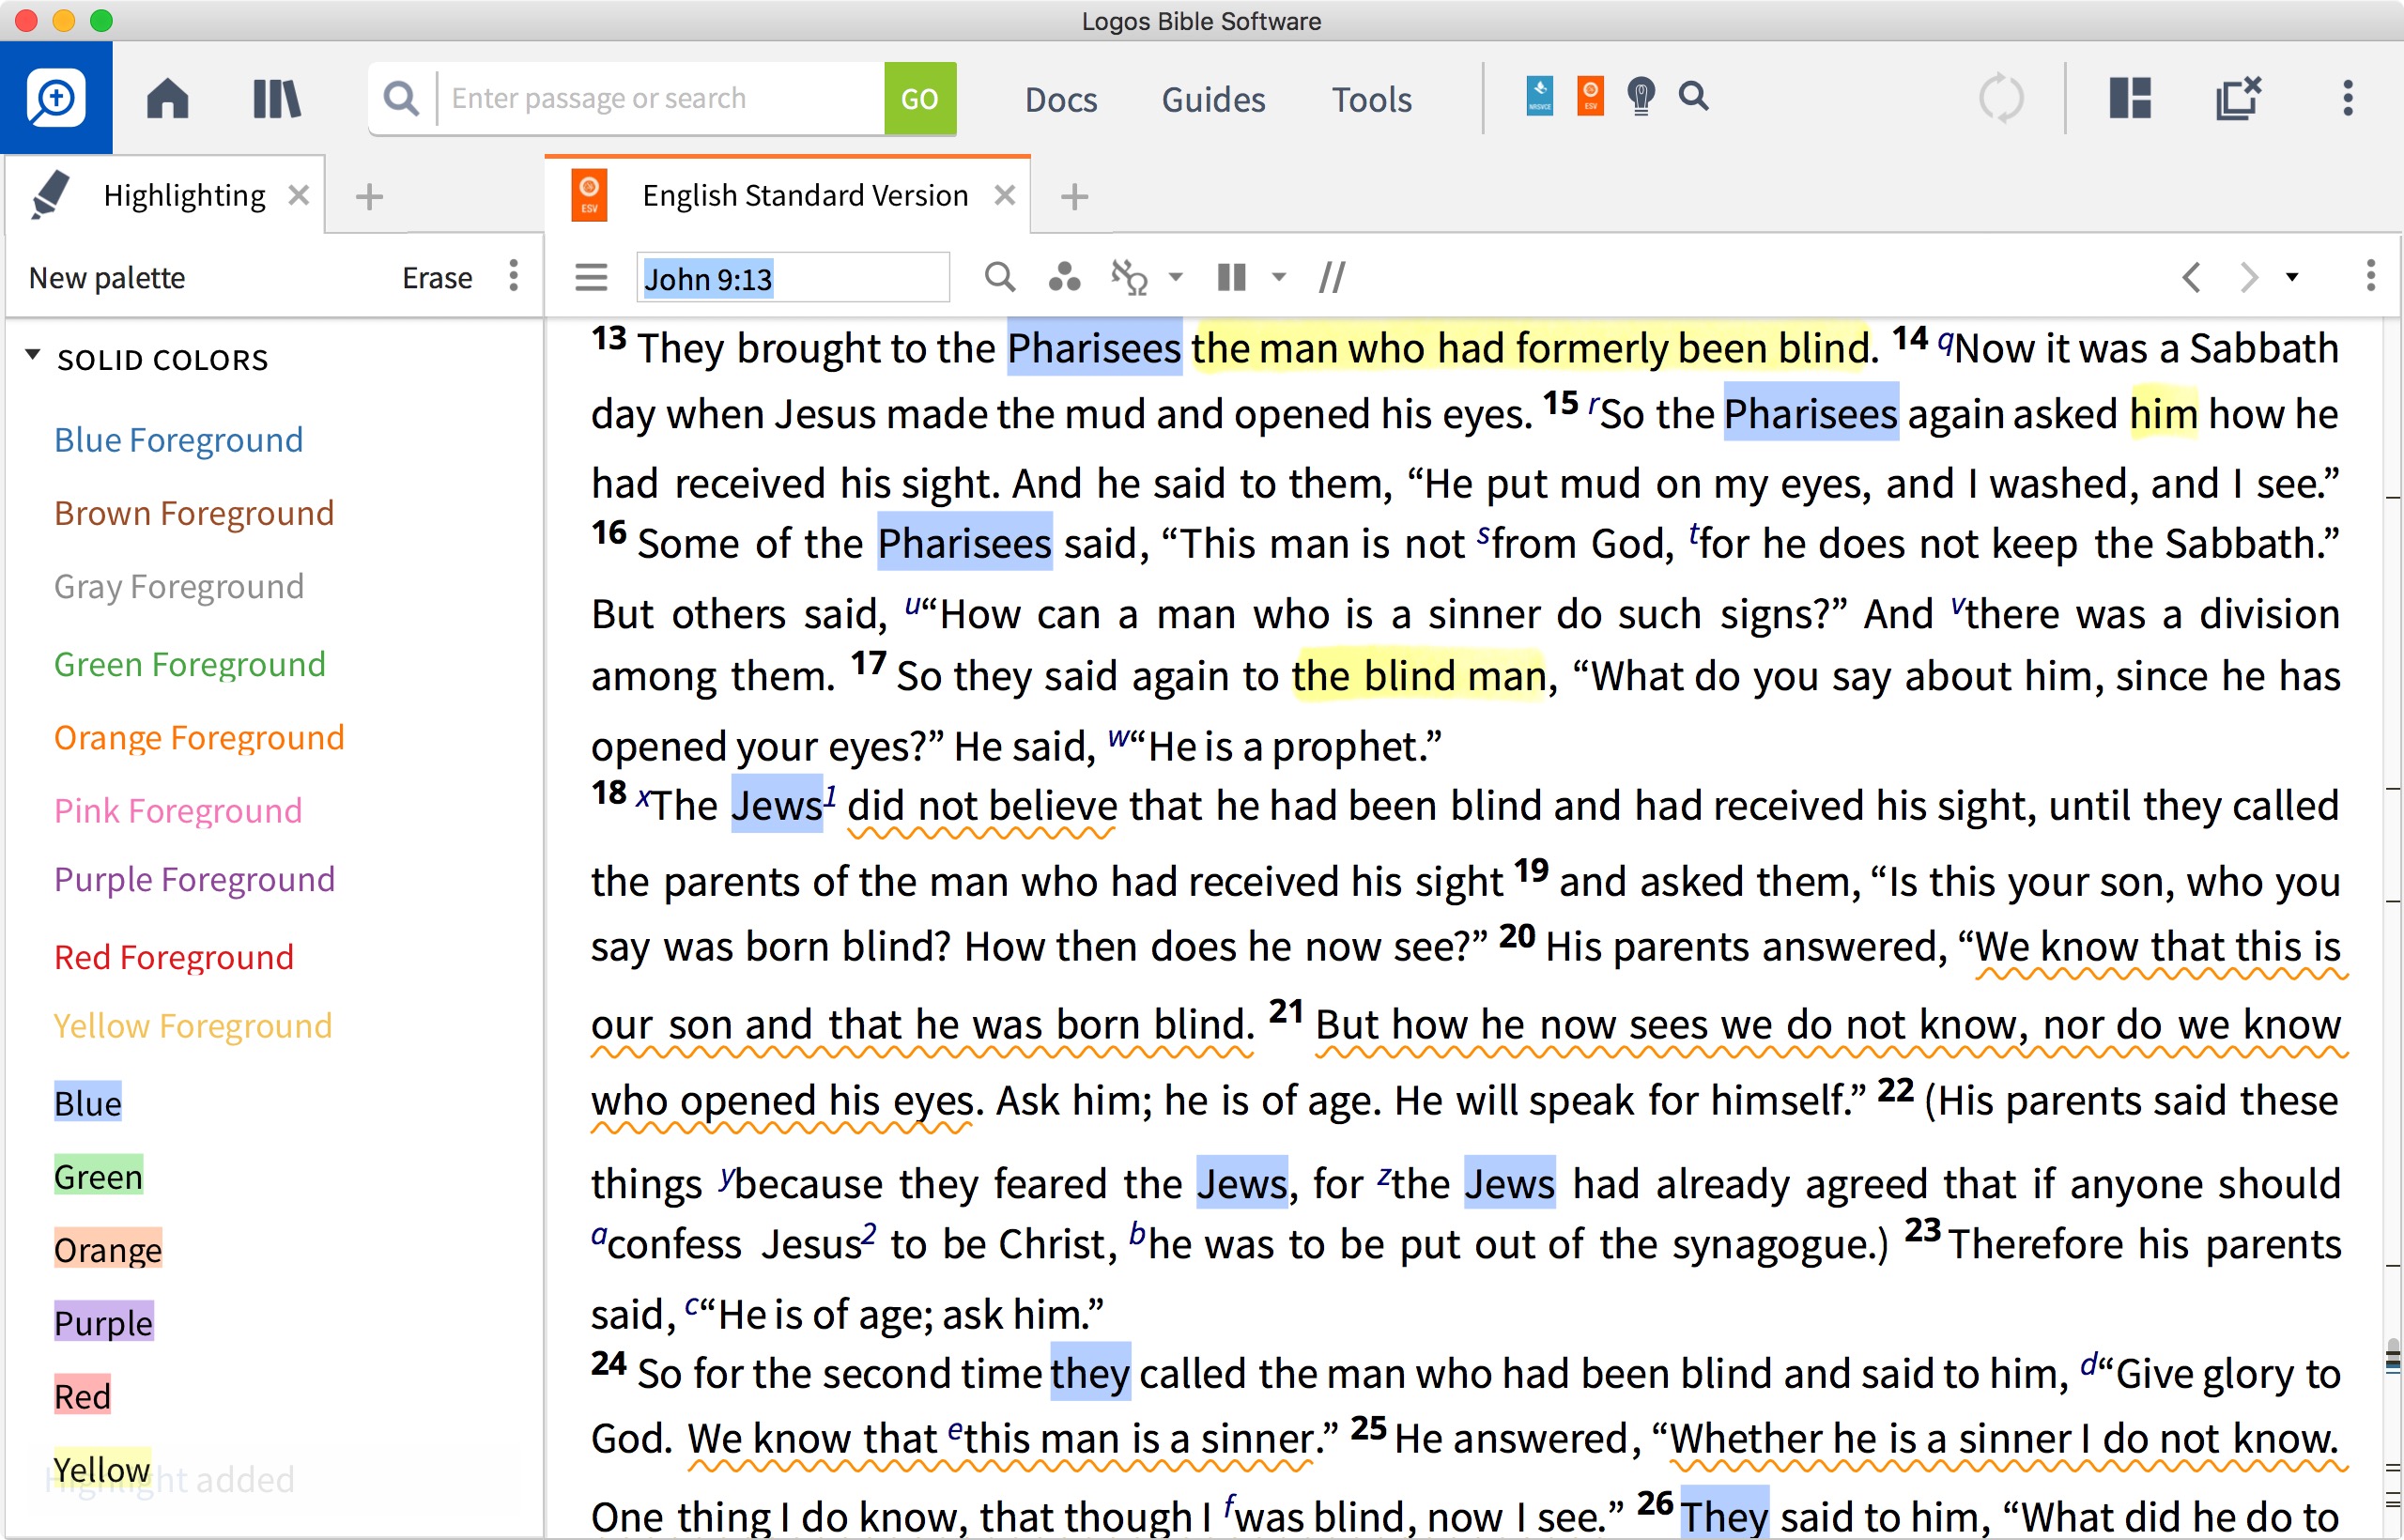The image size is (2404, 1540).
Task: Click the double-slash text comparison icon
Action: [x=1332, y=277]
